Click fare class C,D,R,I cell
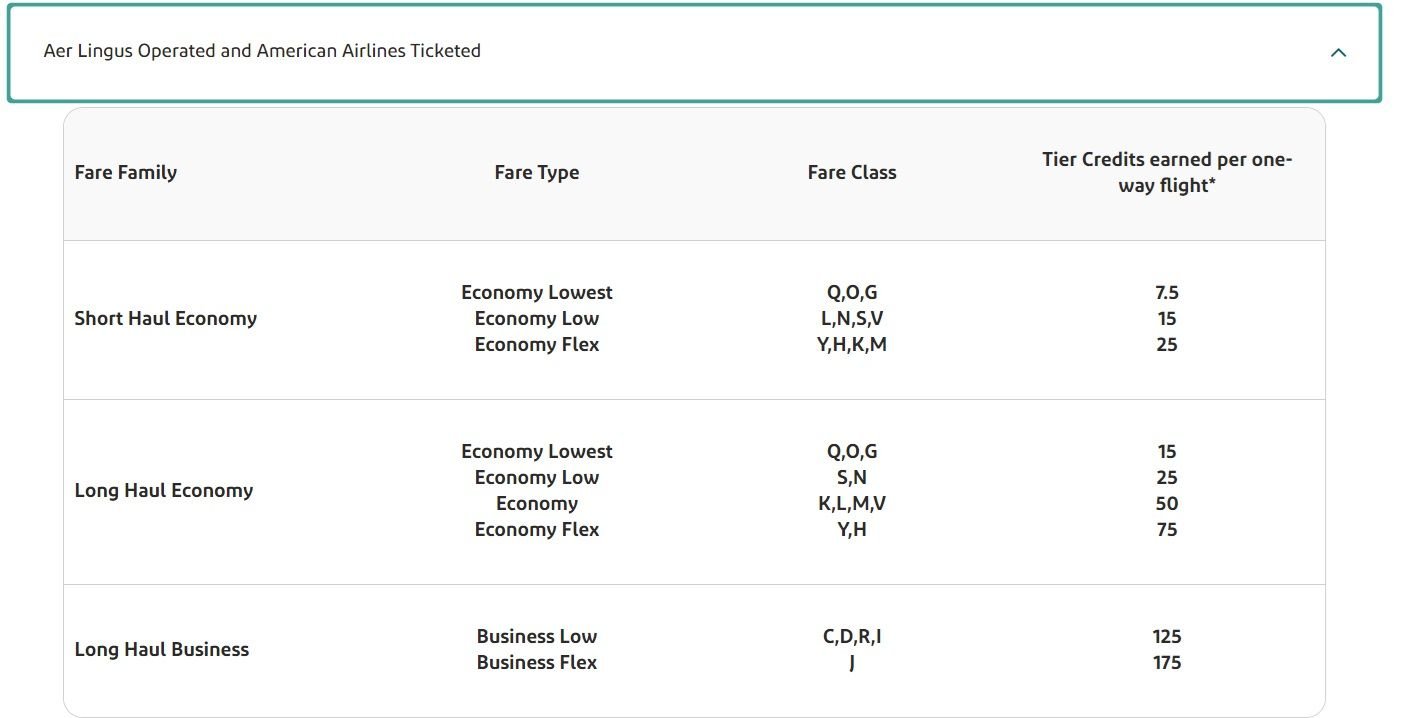The width and height of the screenshot is (1403, 718). coord(851,636)
